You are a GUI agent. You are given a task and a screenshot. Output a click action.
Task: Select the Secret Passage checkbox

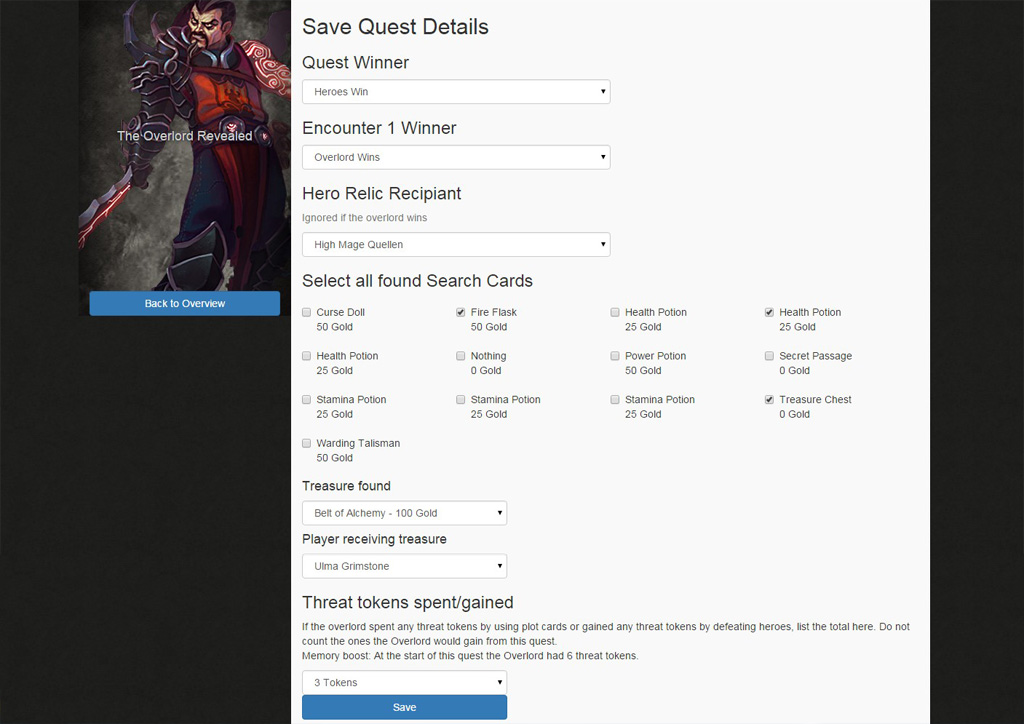coord(770,356)
